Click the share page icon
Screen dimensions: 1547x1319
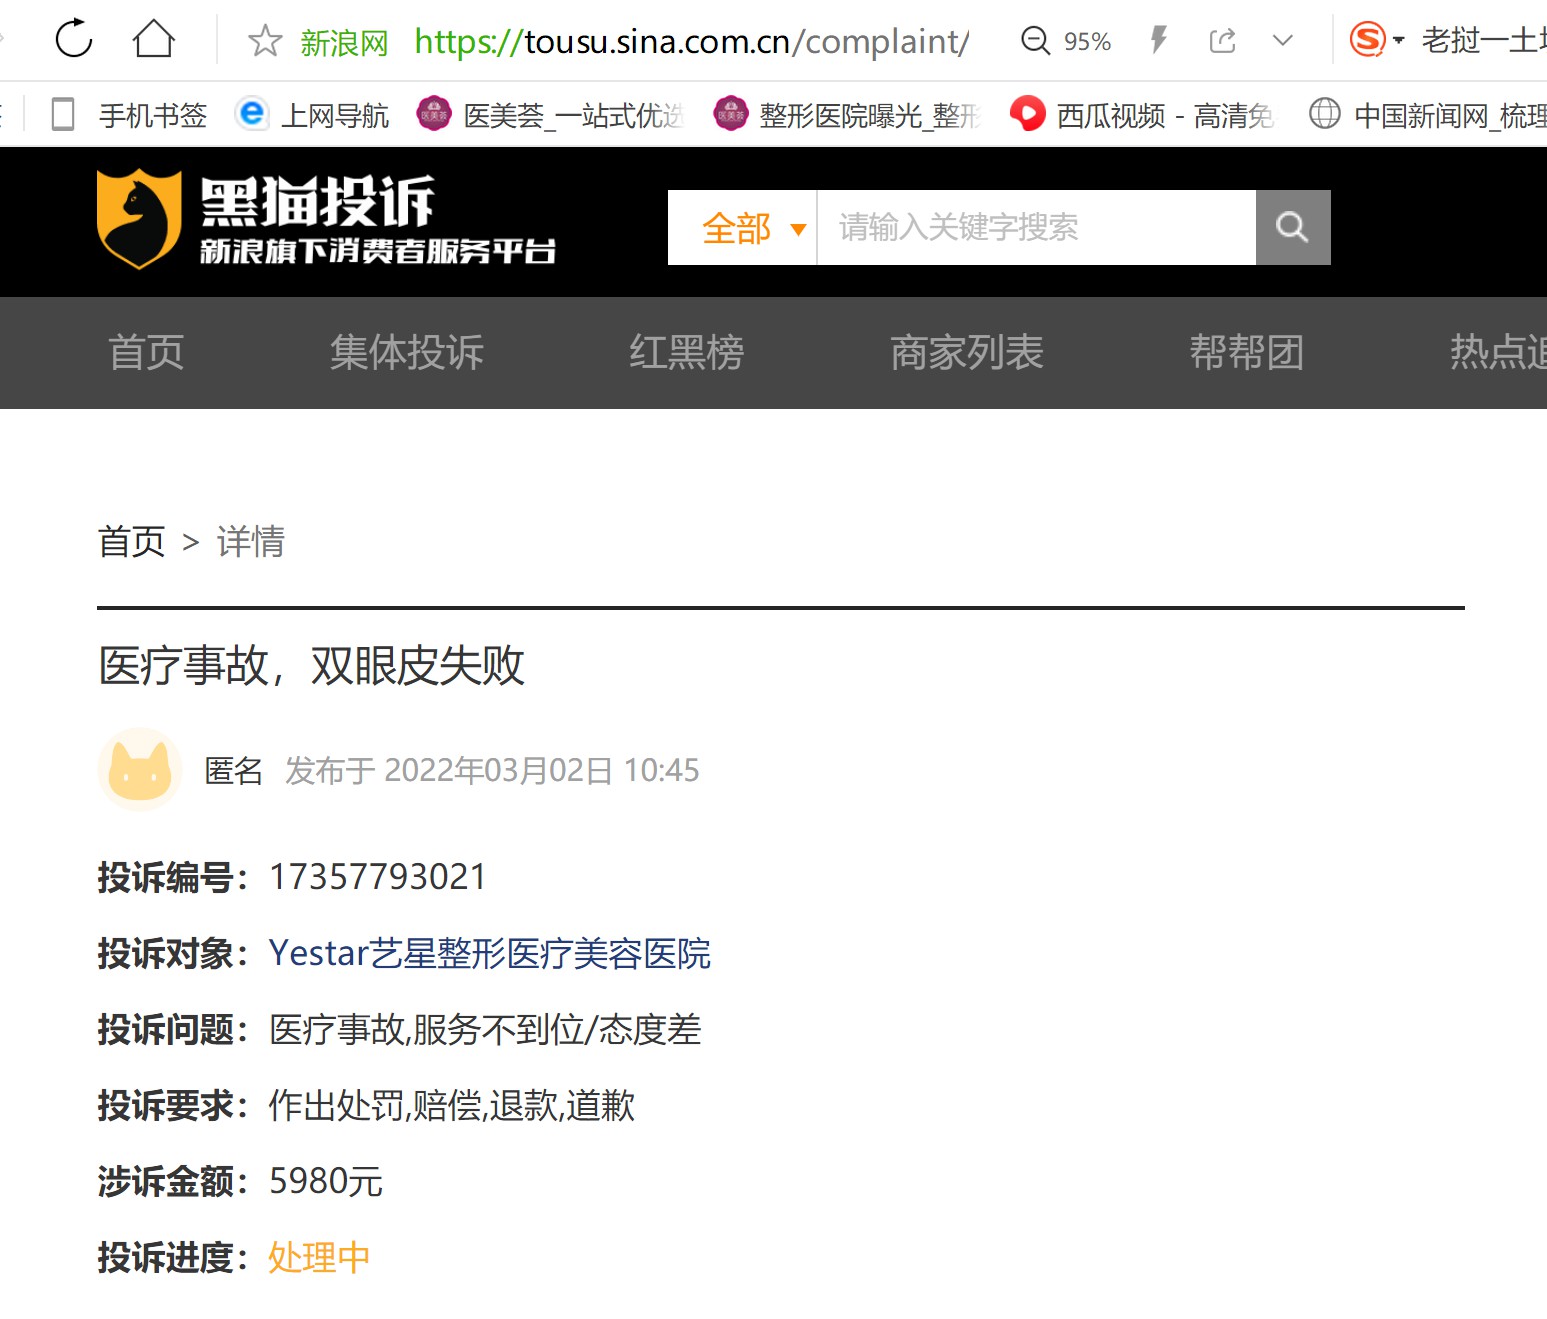pyautogui.click(x=1222, y=41)
